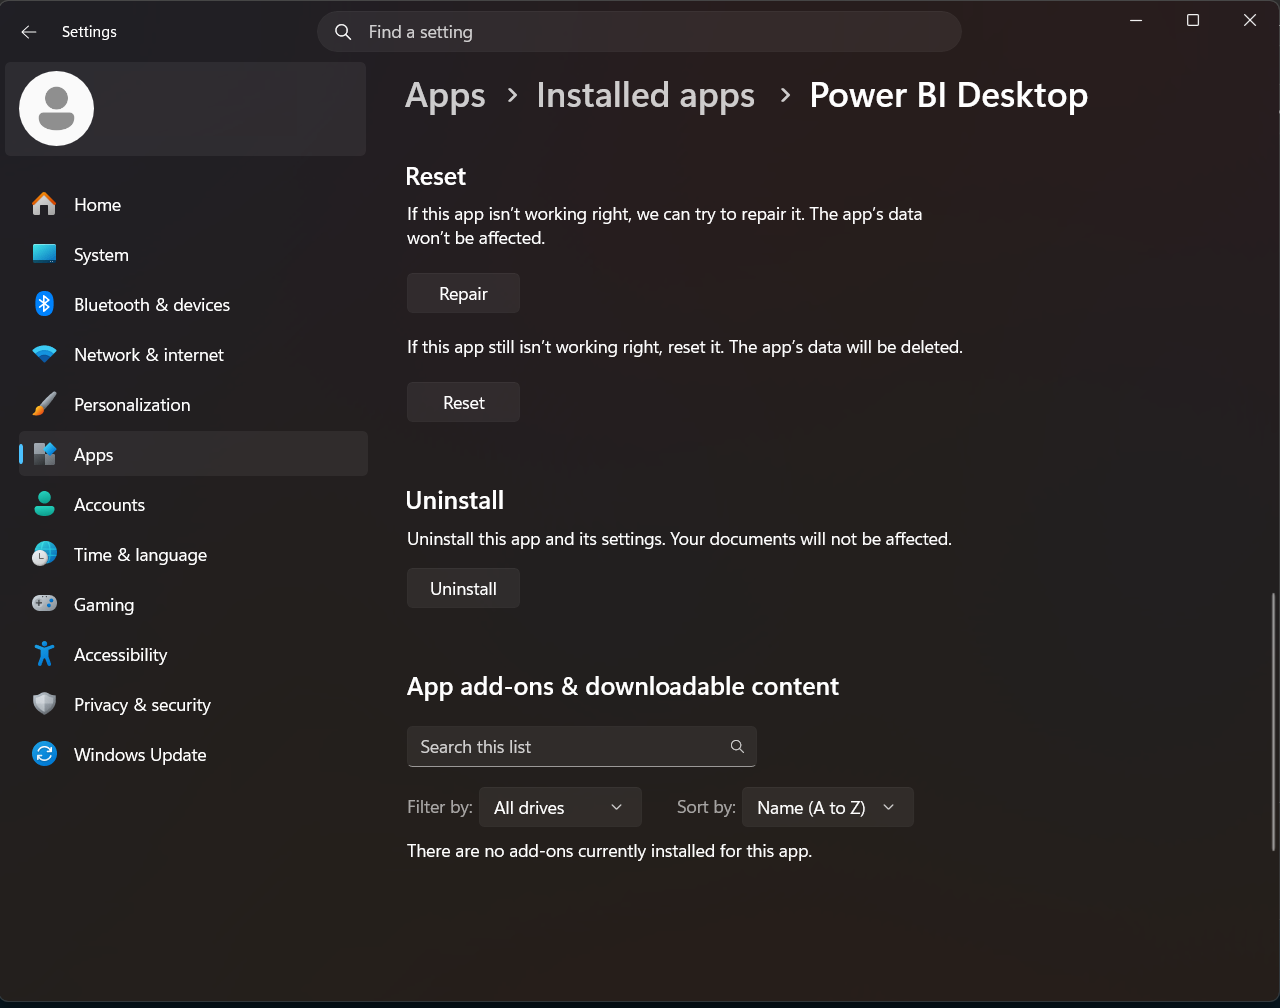1280x1008 pixels.
Task: Select the Privacy & security shield icon
Action: point(44,704)
